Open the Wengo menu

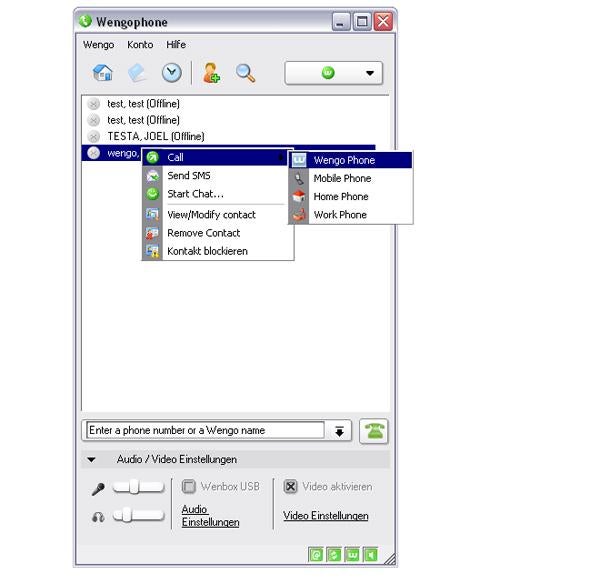pos(98,45)
